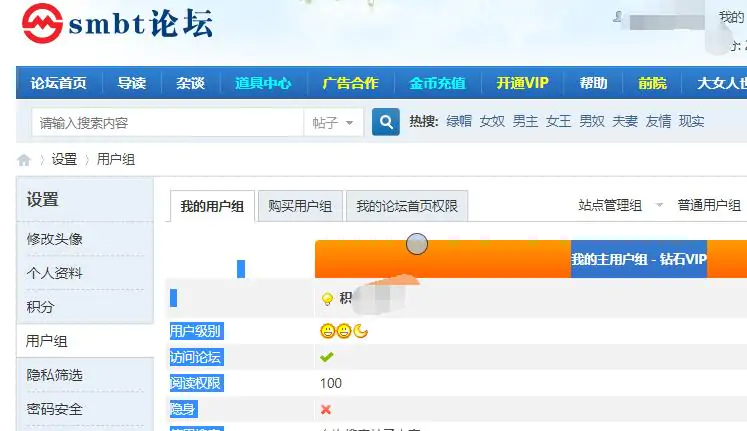747x431 pixels.
Task: Click the blue search magnifier button
Action: tap(385, 122)
